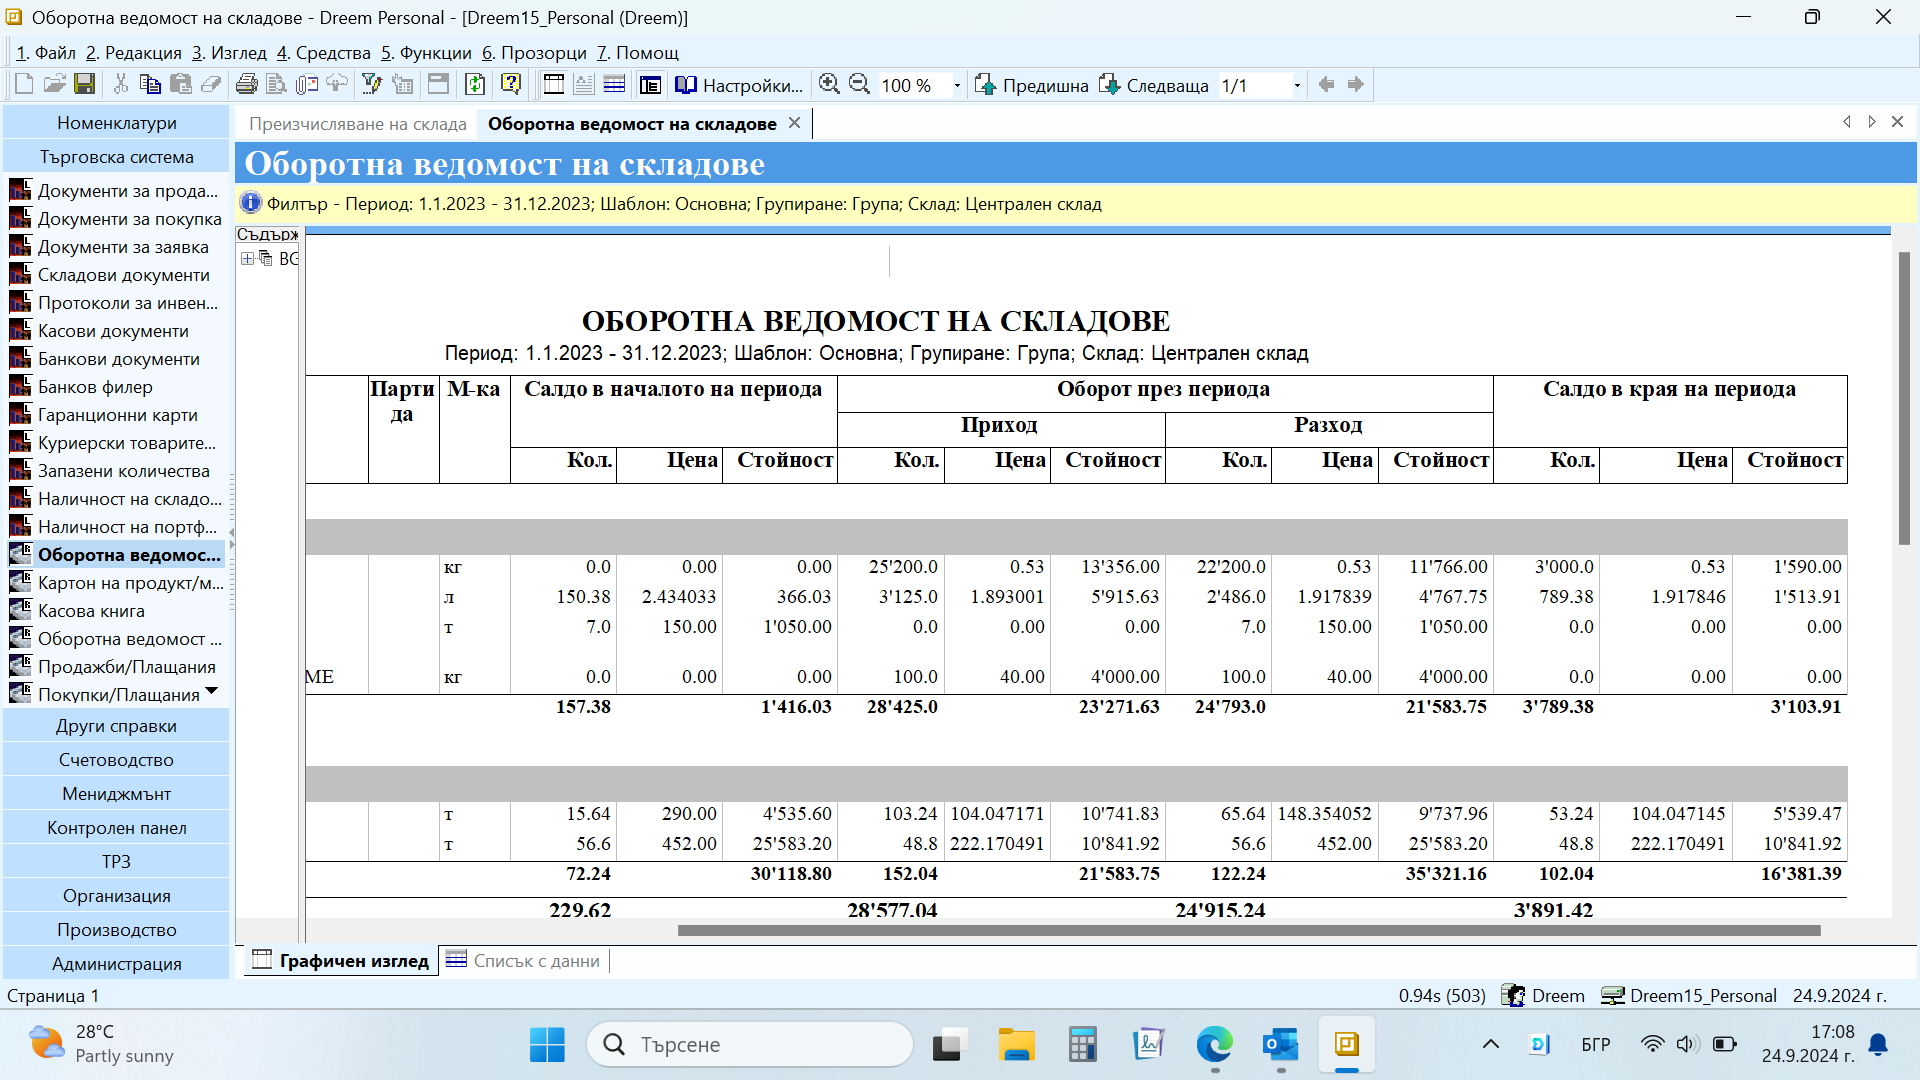Open the Функции menu
The height and width of the screenshot is (1080, 1920).
pyautogui.click(x=426, y=53)
